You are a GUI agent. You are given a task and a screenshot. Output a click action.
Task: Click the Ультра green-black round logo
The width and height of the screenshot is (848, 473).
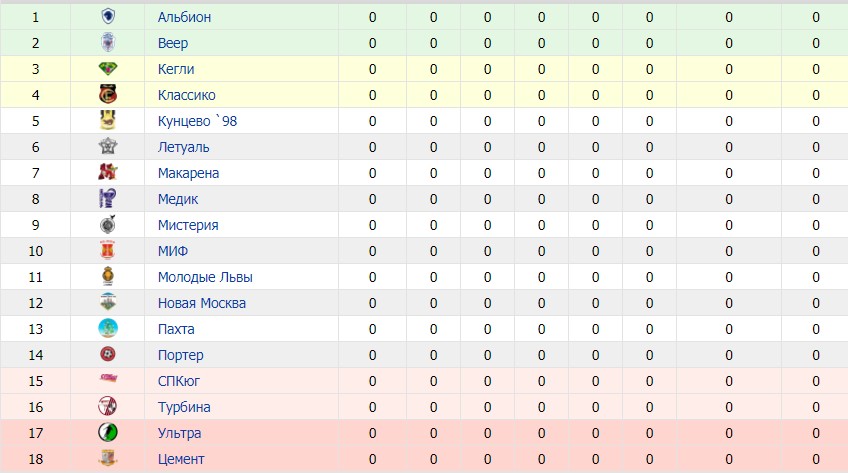(108, 432)
